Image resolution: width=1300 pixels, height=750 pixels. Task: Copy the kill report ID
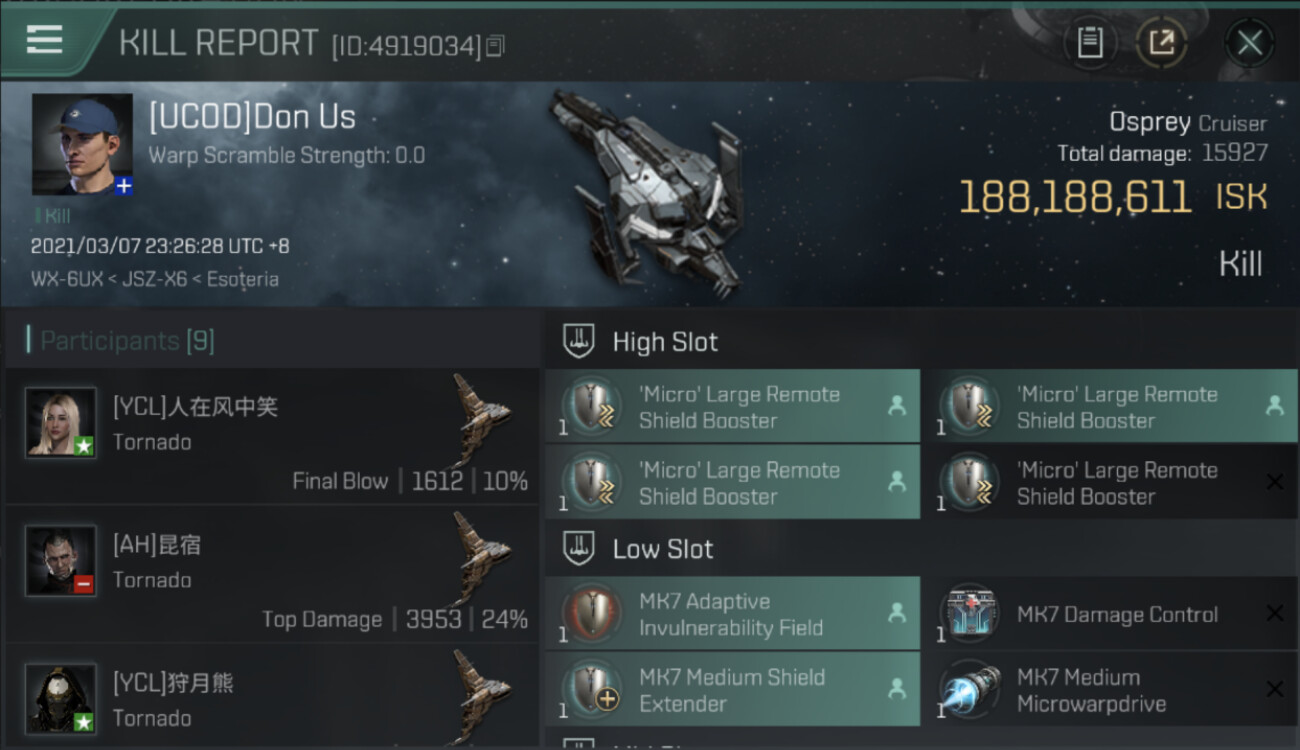496,45
